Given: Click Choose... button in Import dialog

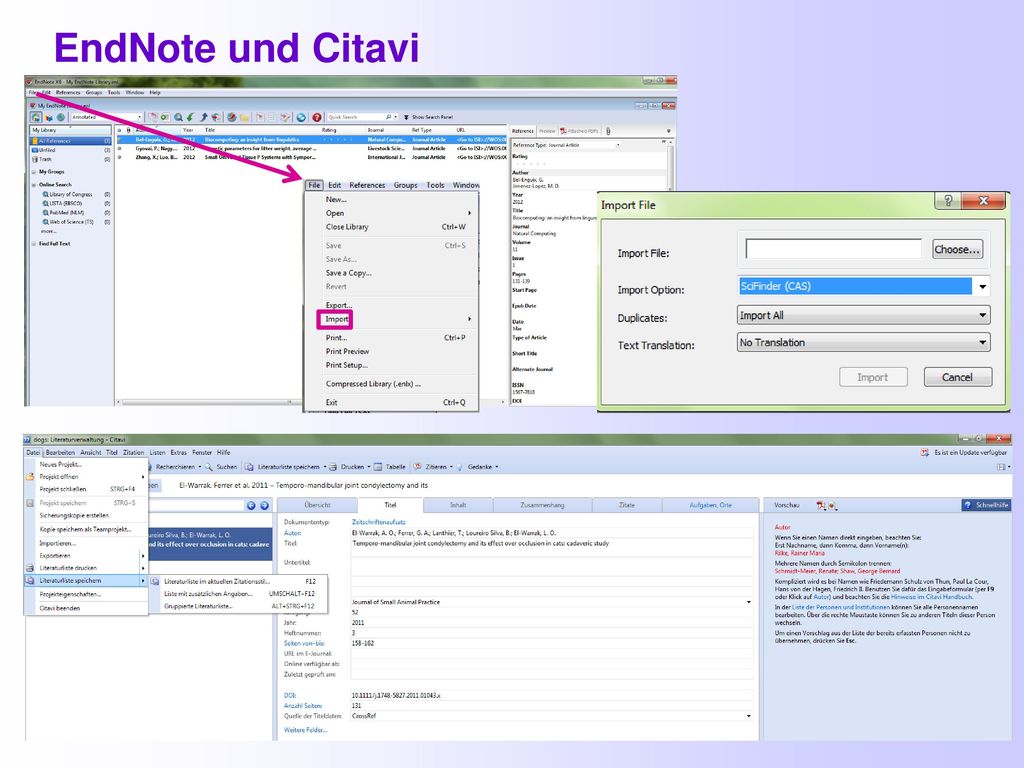Looking at the screenshot, I should (957, 249).
